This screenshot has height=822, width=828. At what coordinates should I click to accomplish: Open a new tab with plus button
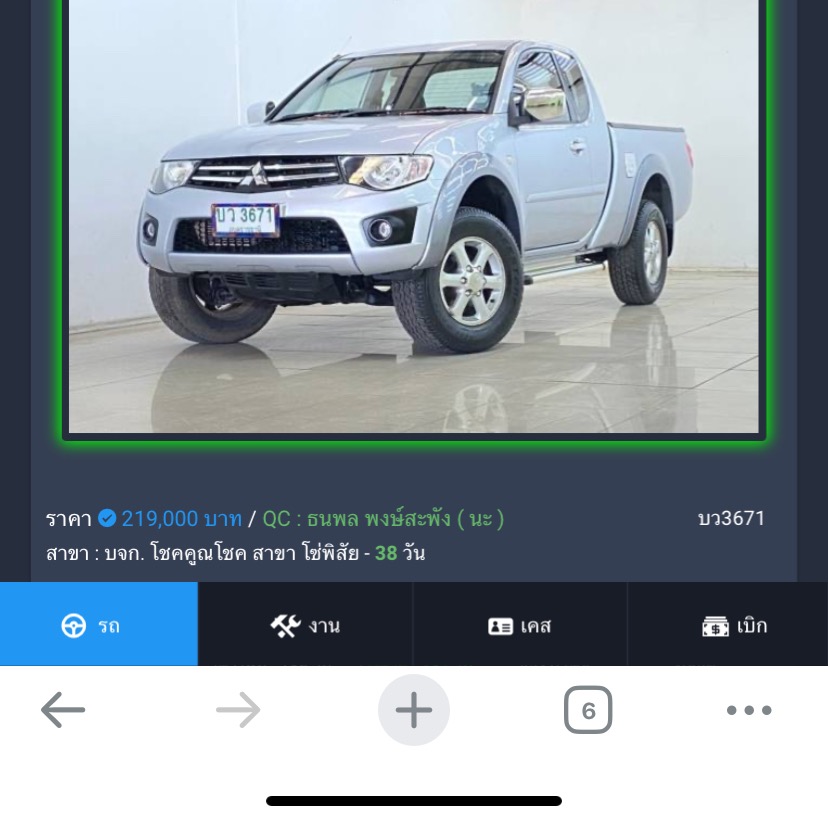(x=413, y=710)
